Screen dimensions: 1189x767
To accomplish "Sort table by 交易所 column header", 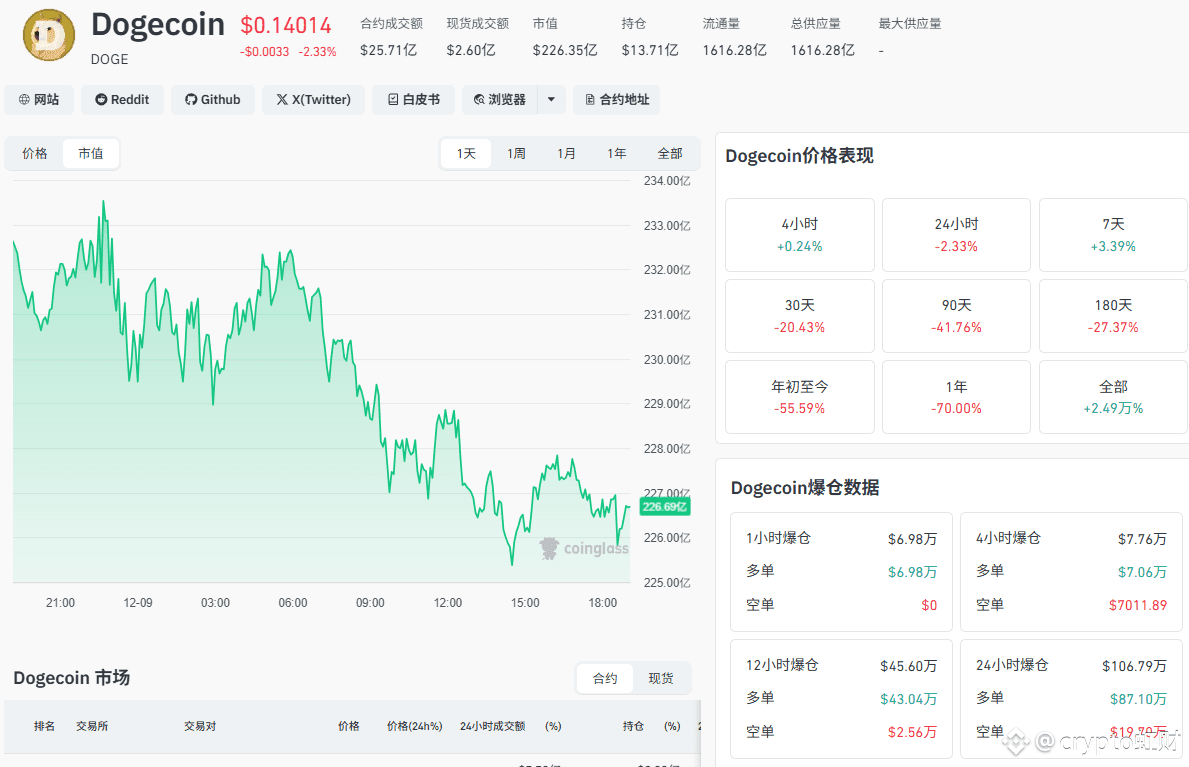I will pos(92,726).
